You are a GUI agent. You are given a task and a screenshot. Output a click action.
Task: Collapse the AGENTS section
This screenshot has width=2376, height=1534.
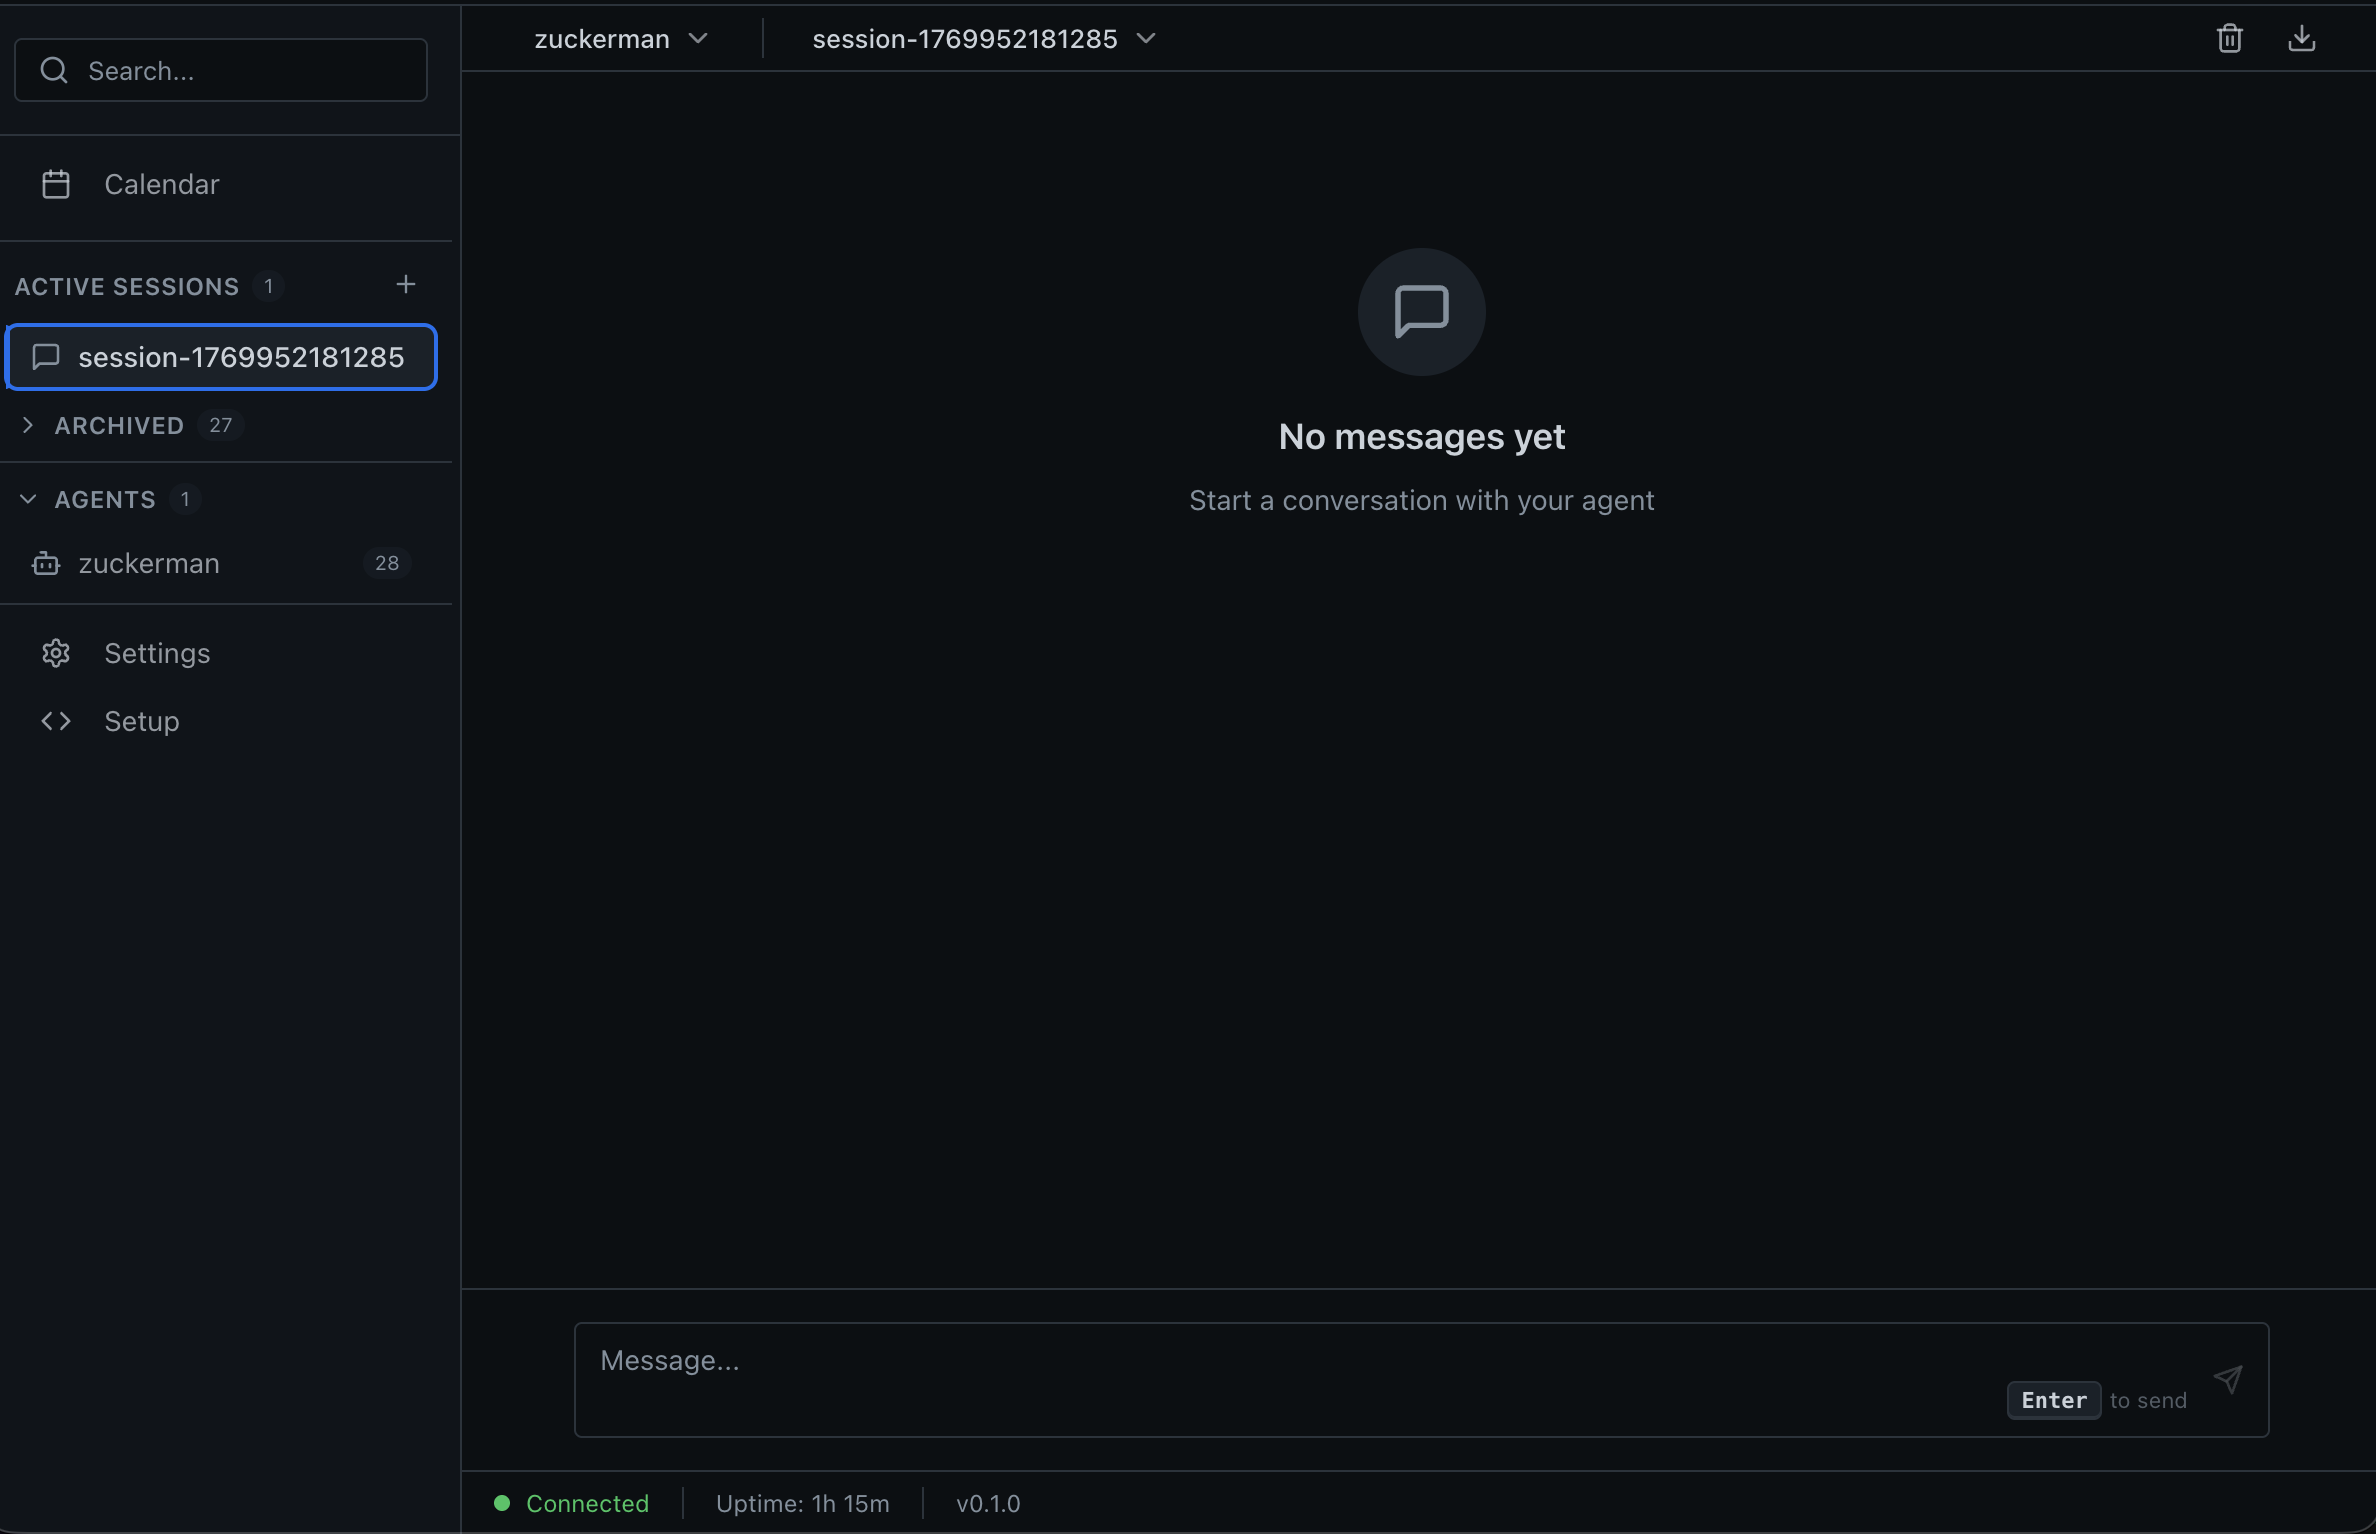click(28, 499)
